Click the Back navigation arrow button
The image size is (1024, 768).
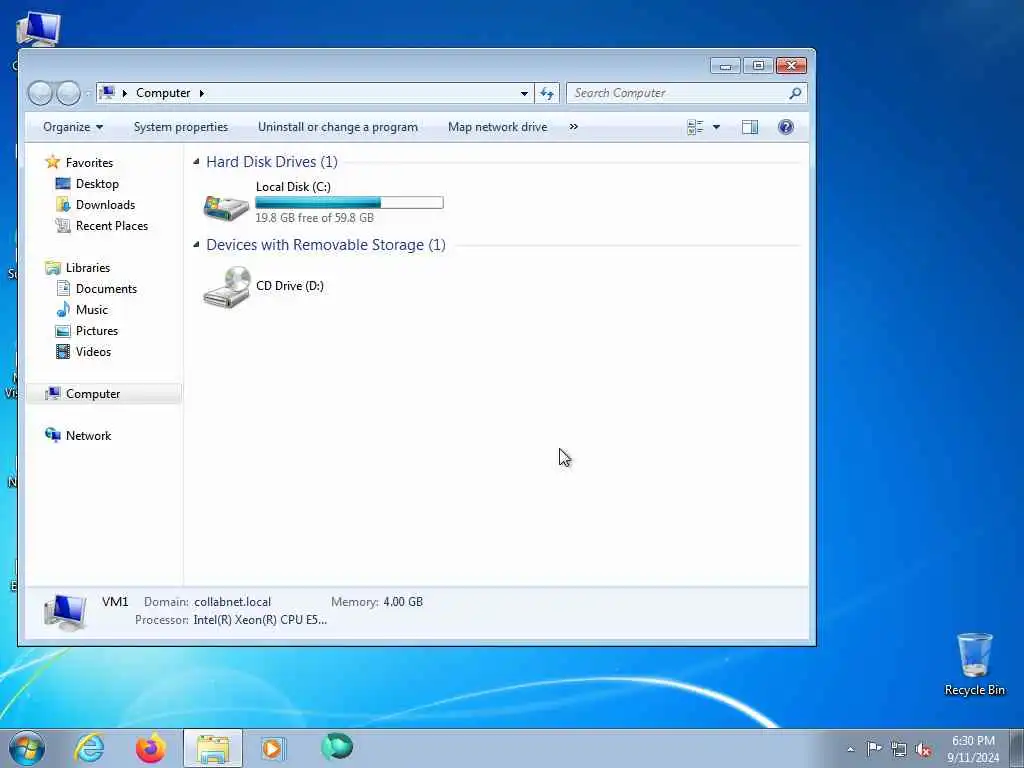[x=40, y=93]
